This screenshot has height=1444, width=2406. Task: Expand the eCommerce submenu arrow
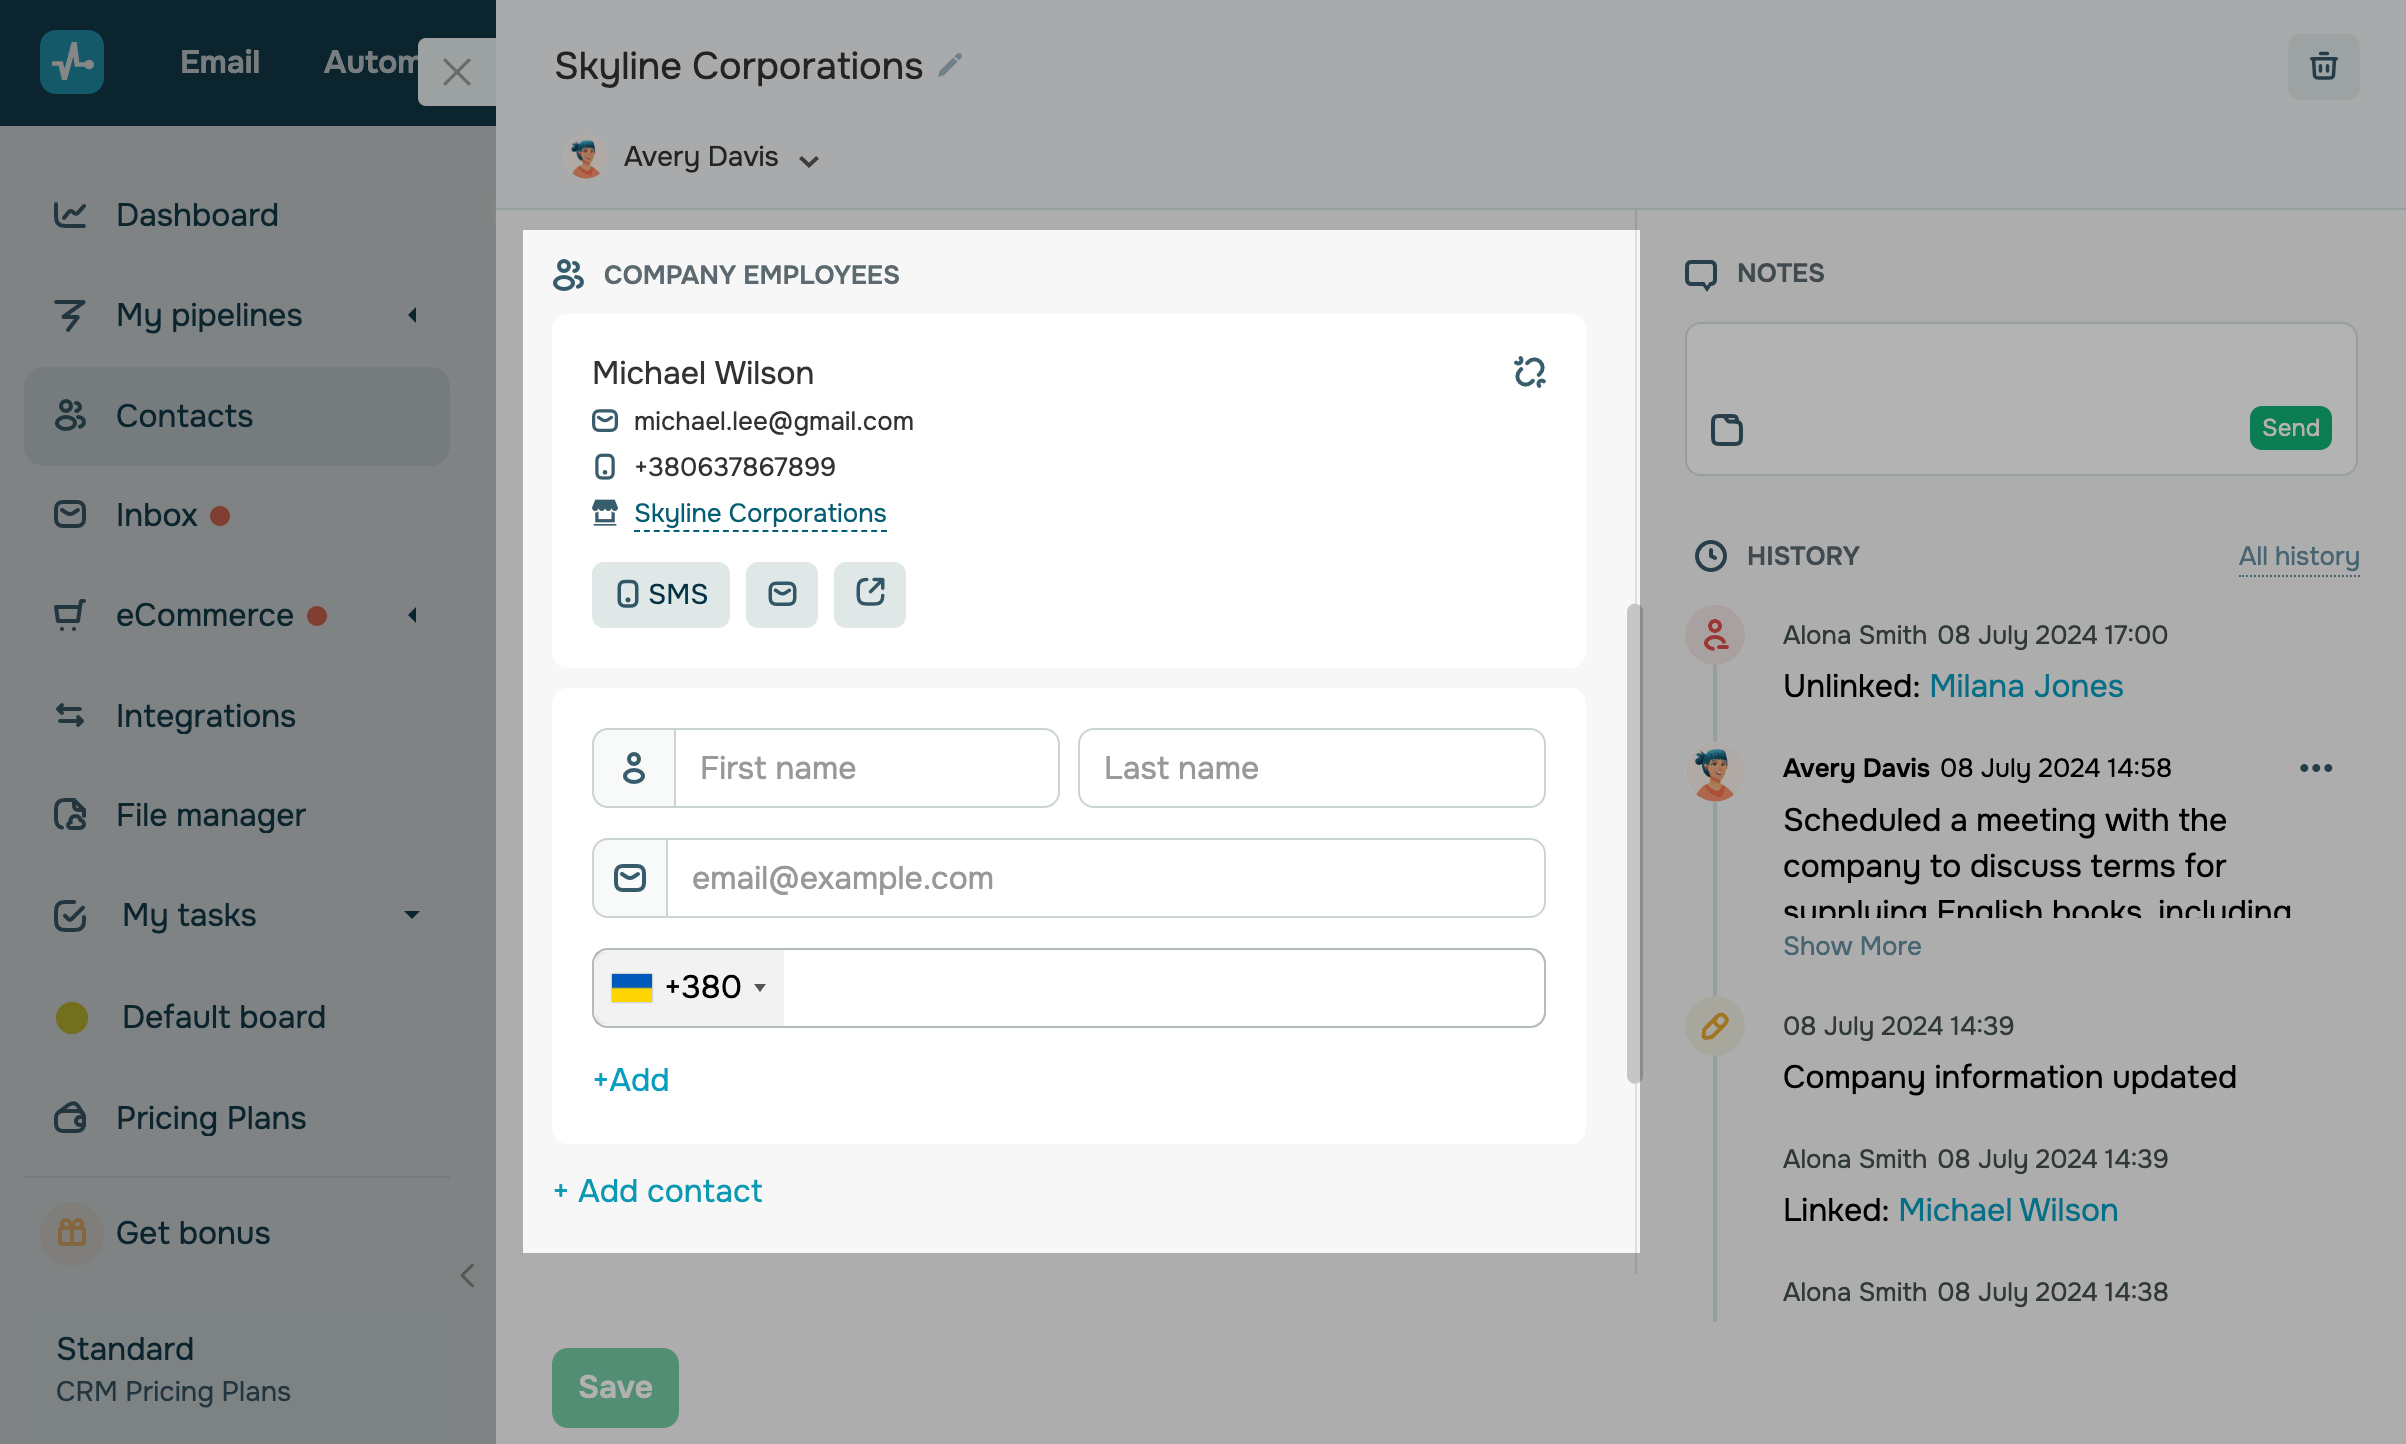tap(412, 615)
